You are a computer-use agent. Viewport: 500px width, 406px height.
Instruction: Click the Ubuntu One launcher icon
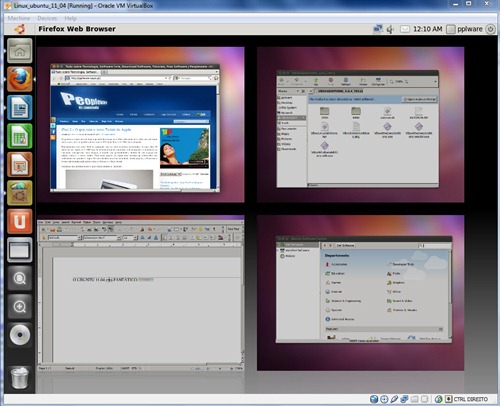pos(20,222)
